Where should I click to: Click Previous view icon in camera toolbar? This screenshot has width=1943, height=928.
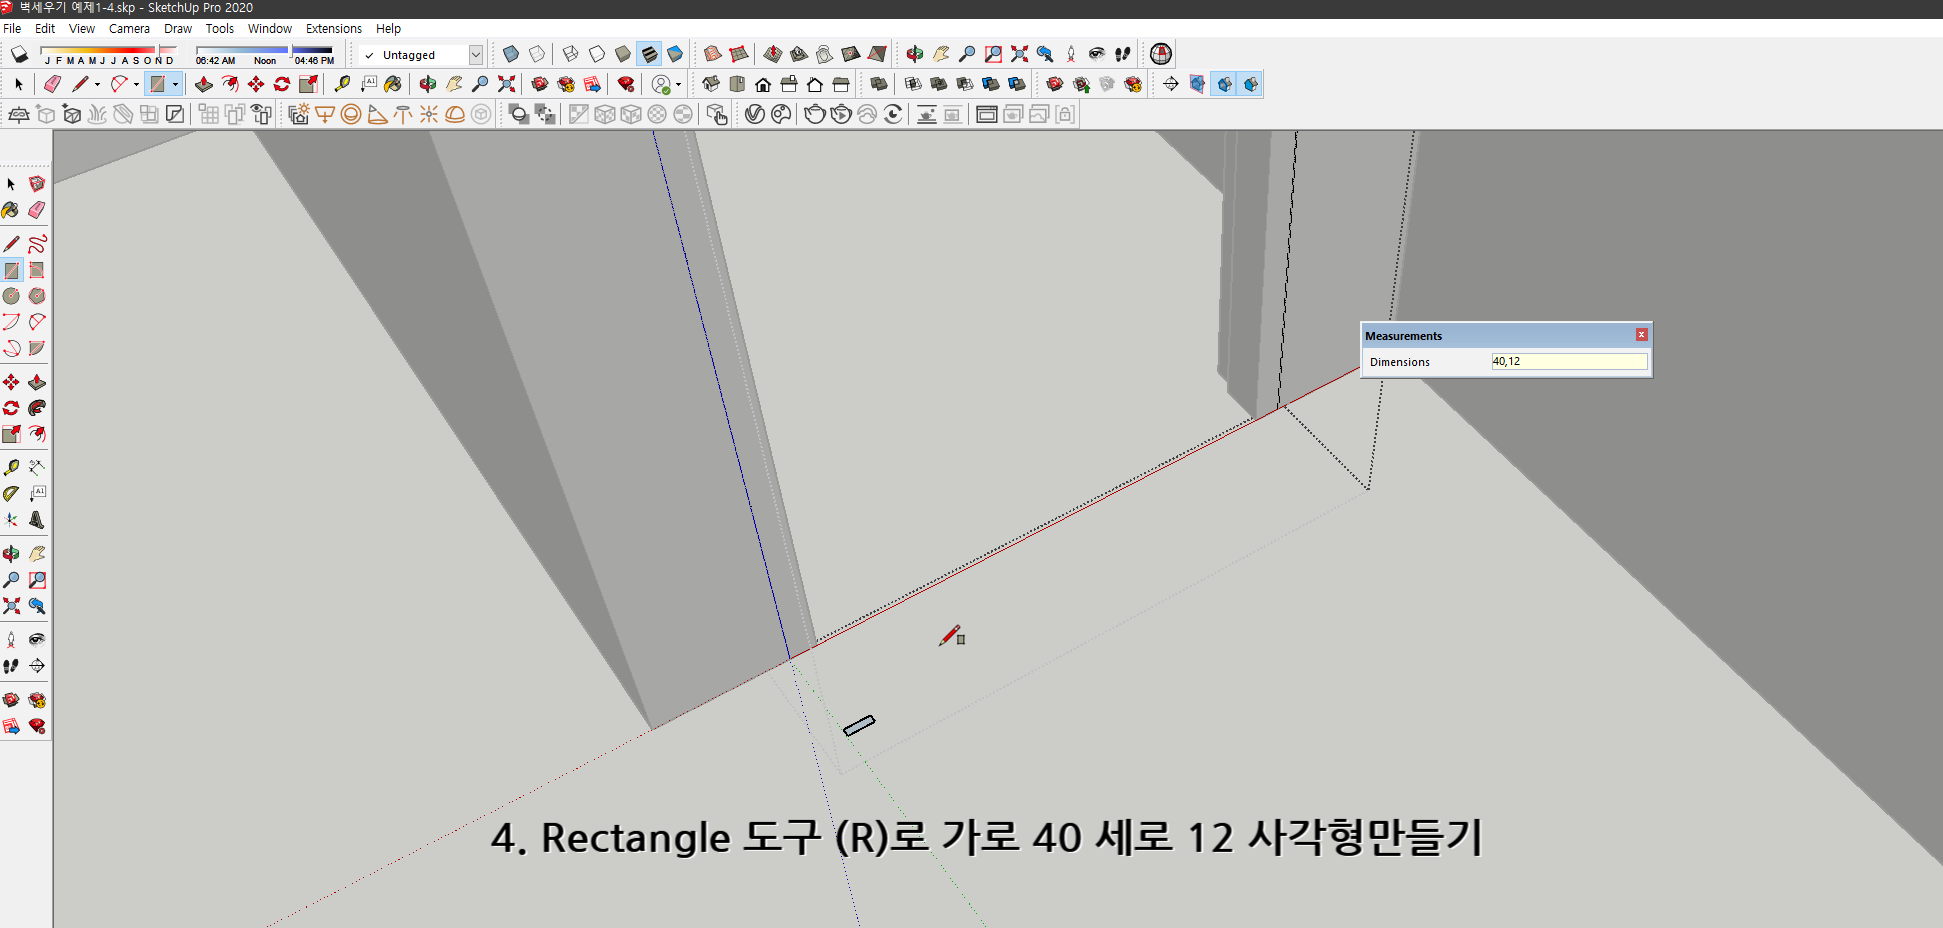click(1045, 54)
